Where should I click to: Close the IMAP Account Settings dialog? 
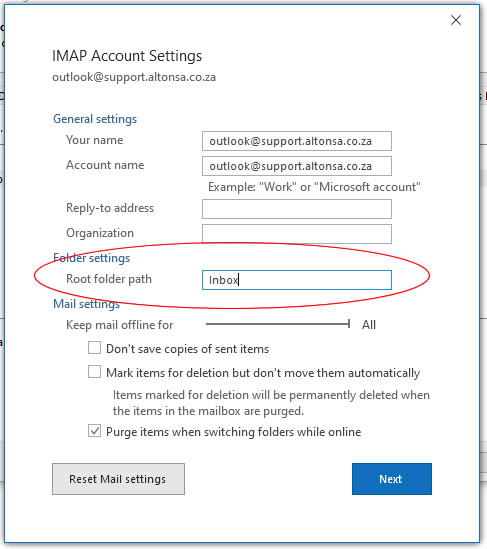coord(455,20)
